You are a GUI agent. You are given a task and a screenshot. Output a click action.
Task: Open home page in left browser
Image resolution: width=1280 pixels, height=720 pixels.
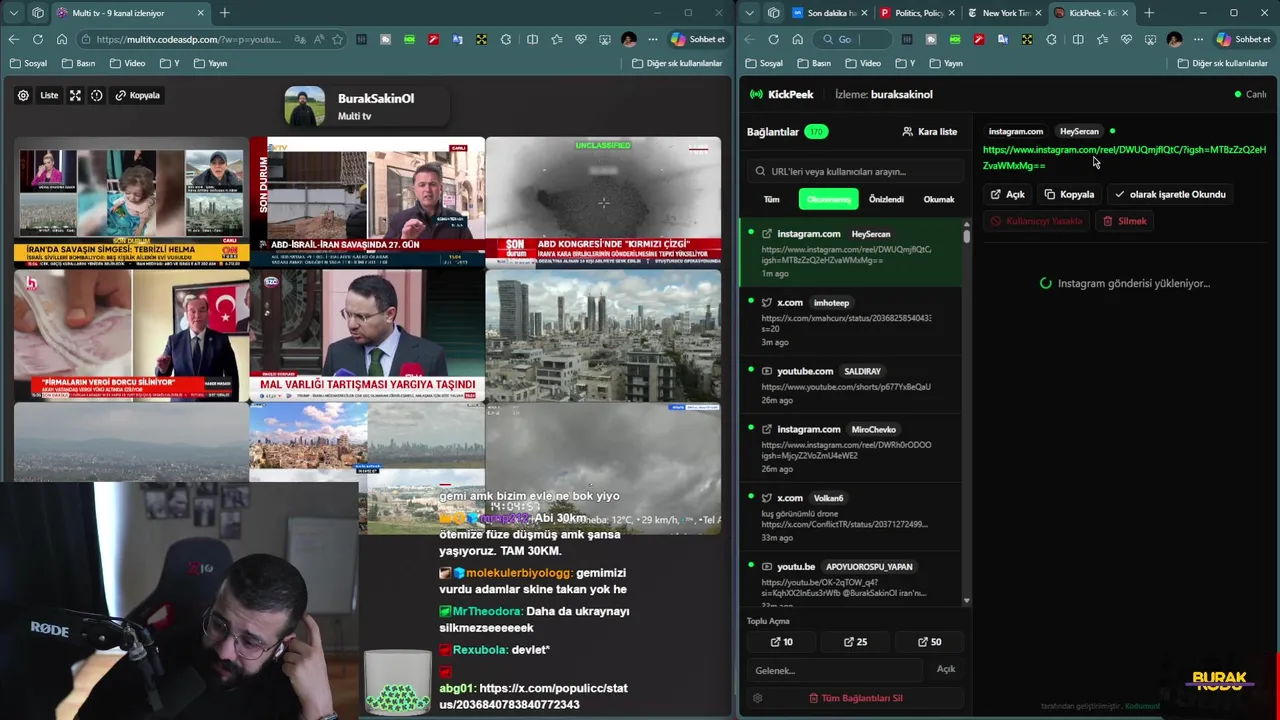62,39
